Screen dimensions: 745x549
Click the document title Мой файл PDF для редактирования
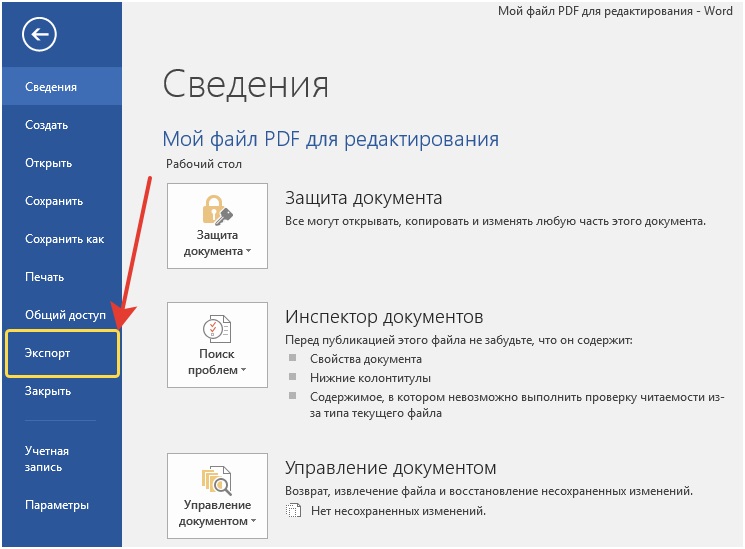tap(331, 139)
